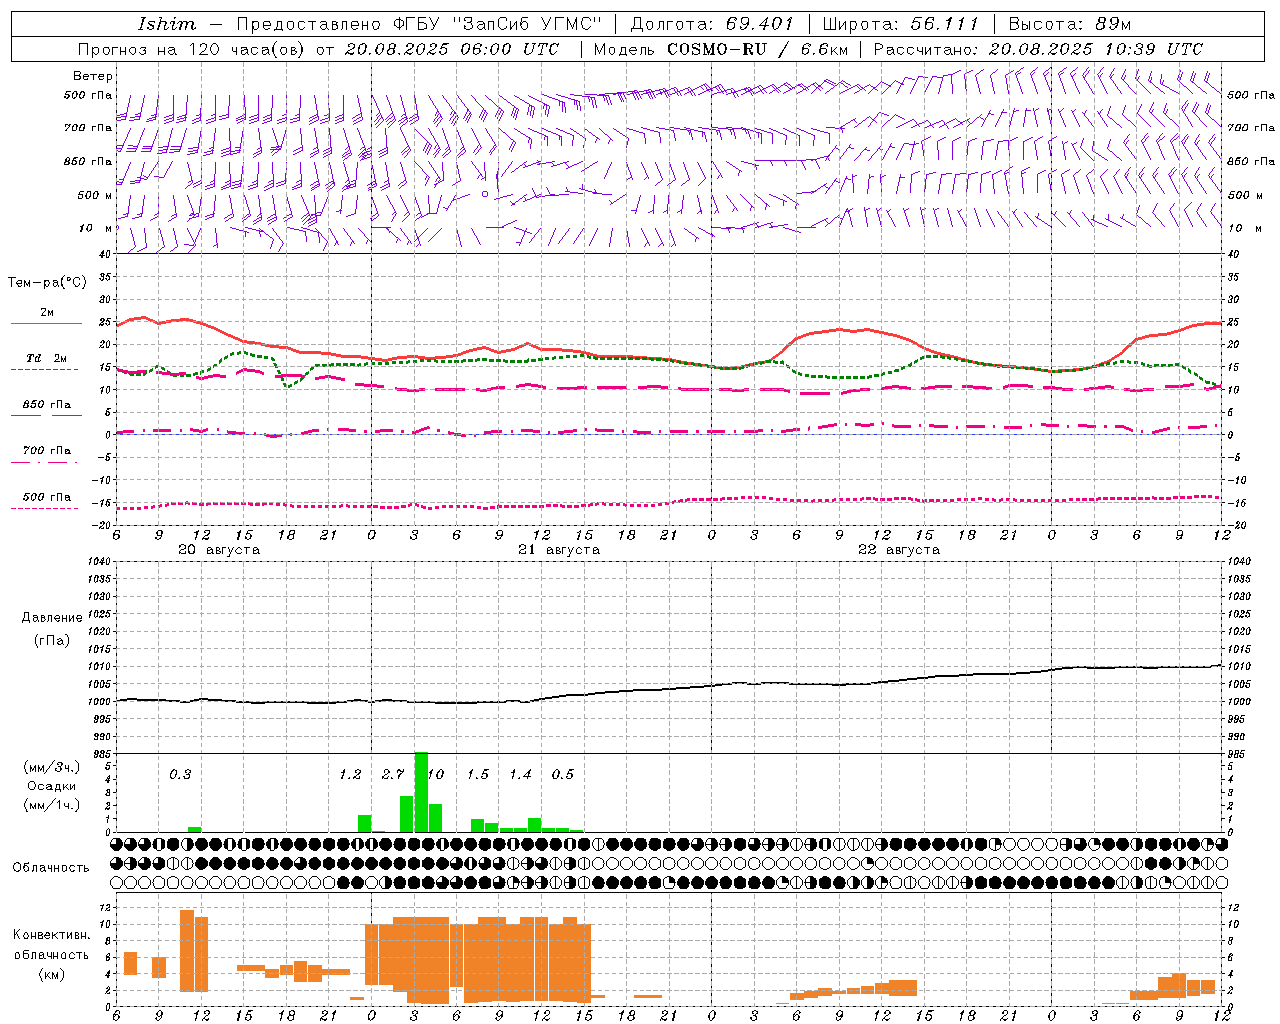Click the "Тем-ра(°C)" axis label
1280x1024 pixels.
(x=47, y=283)
